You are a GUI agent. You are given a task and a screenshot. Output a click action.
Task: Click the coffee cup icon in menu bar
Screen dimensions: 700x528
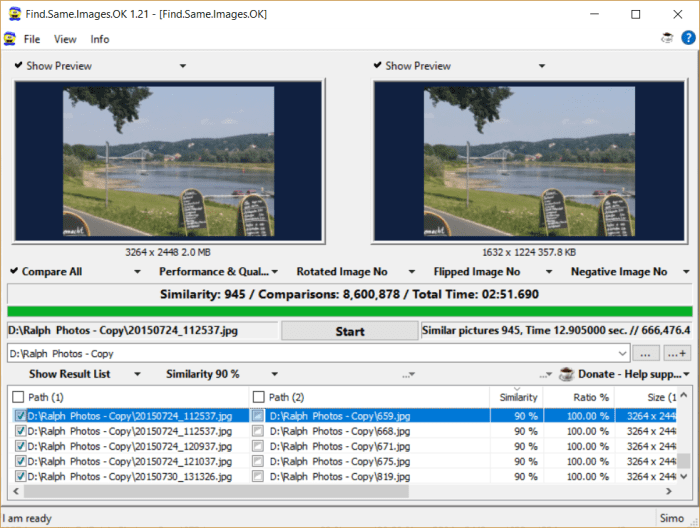667,39
